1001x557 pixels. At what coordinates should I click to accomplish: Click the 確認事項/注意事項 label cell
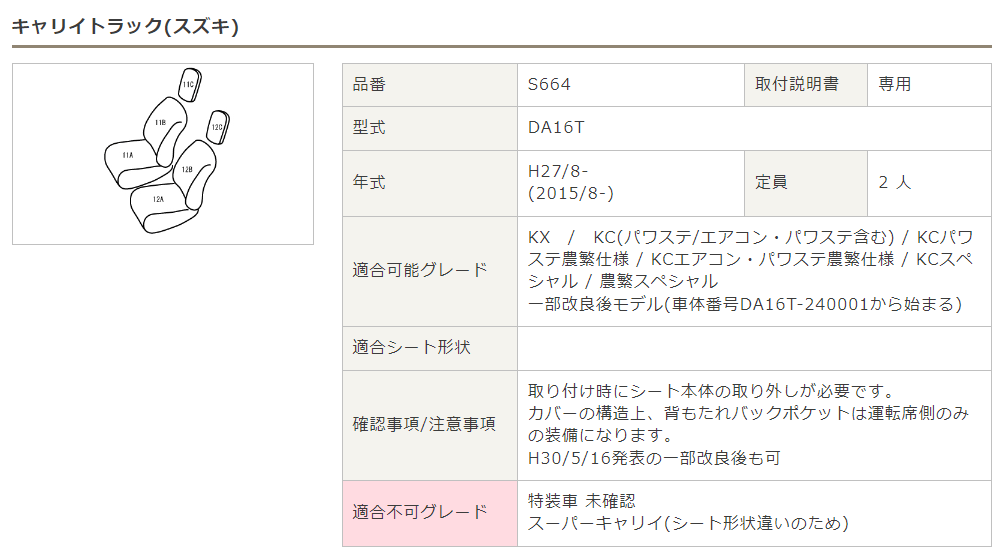tap(430, 426)
